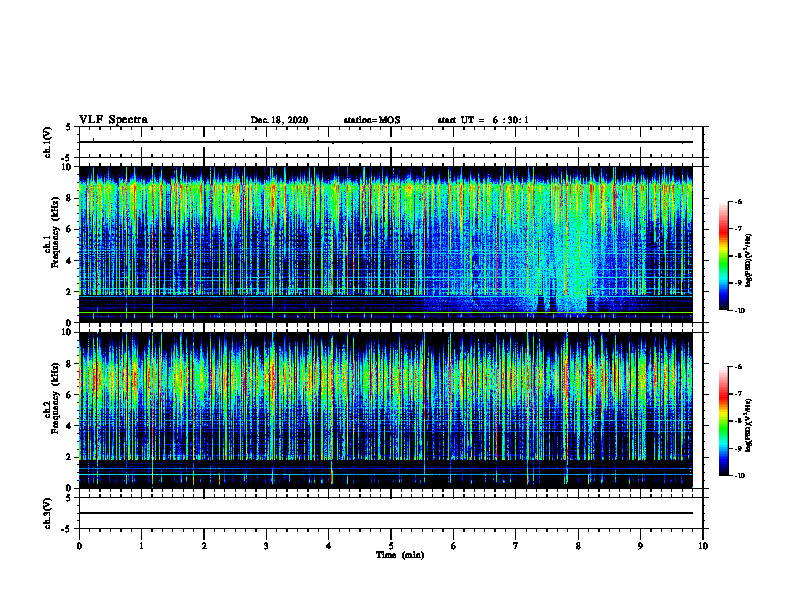
Task: Click the time axis tick label "8"
Action: (x=578, y=546)
